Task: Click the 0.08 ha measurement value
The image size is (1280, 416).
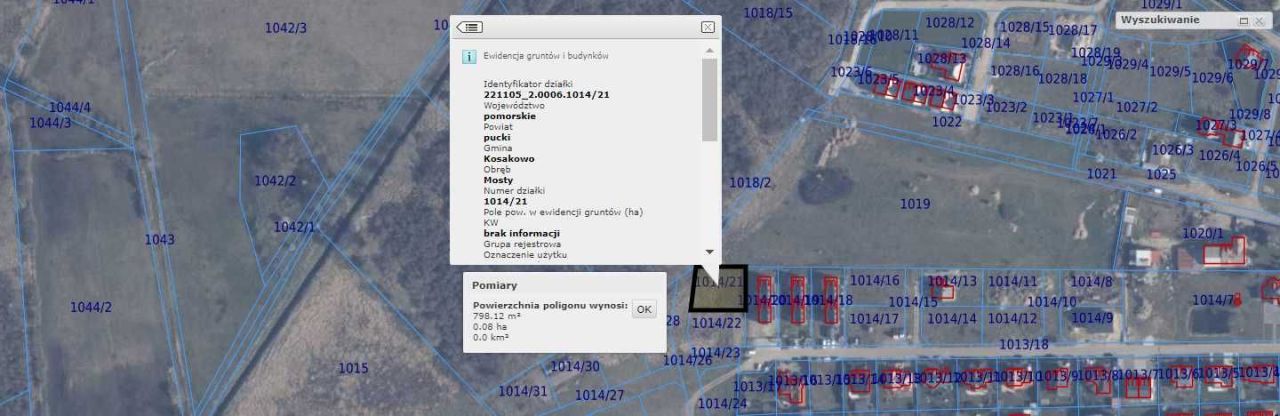Action: click(489, 327)
